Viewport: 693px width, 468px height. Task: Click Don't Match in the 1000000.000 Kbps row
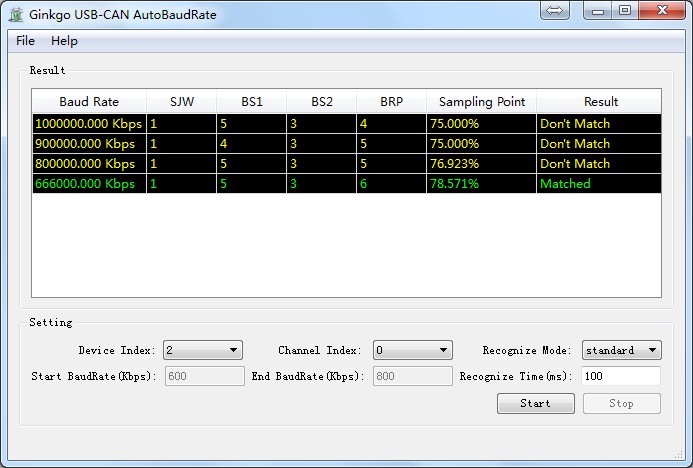pos(599,124)
